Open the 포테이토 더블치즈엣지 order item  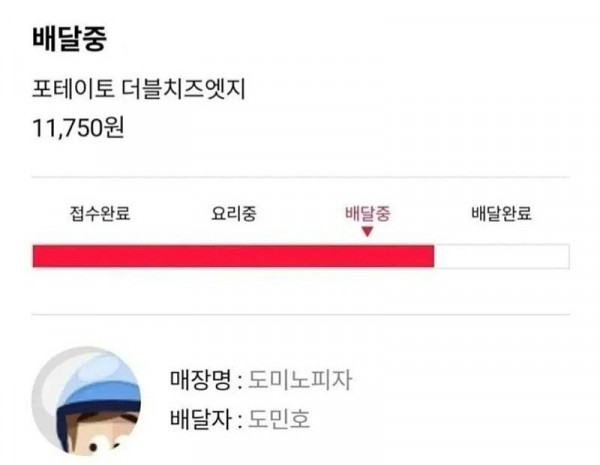point(140,92)
